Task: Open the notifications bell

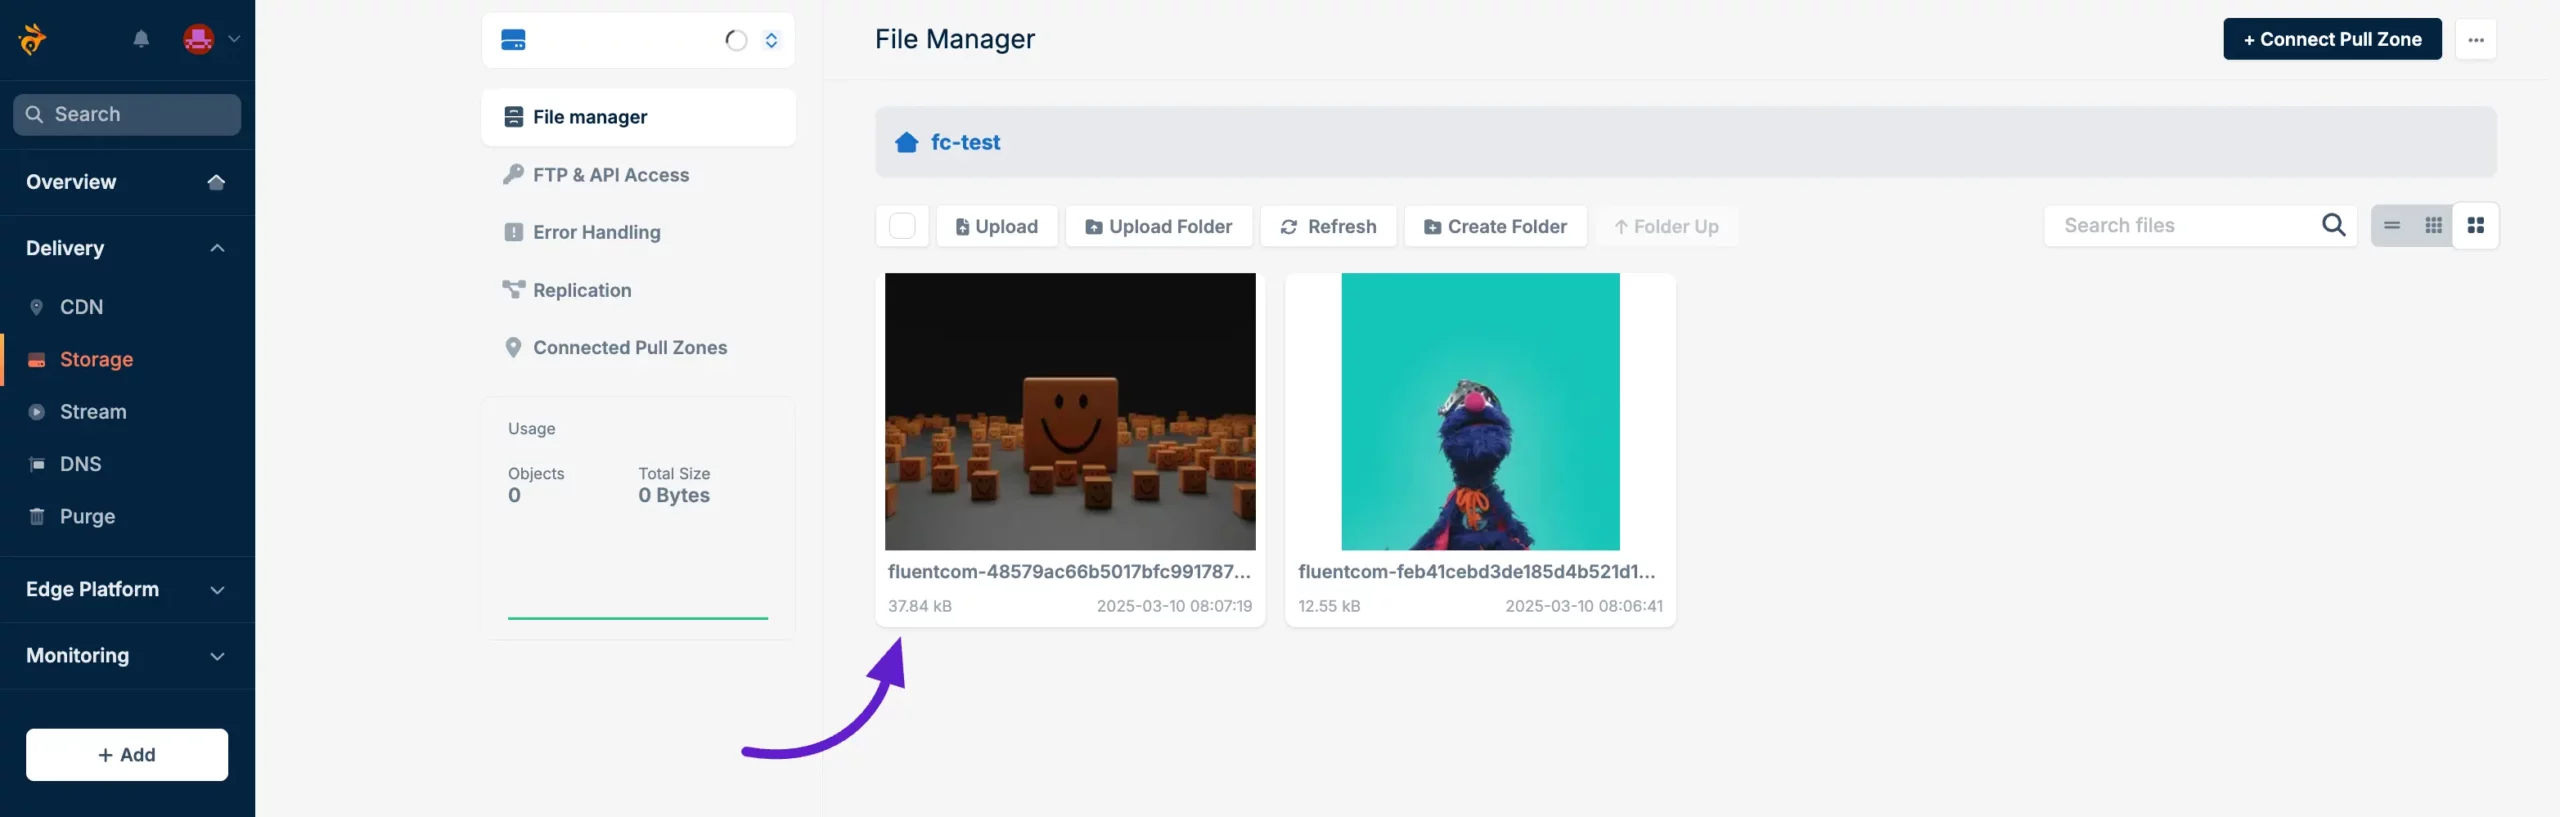Action: pyautogui.click(x=141, y=39)
